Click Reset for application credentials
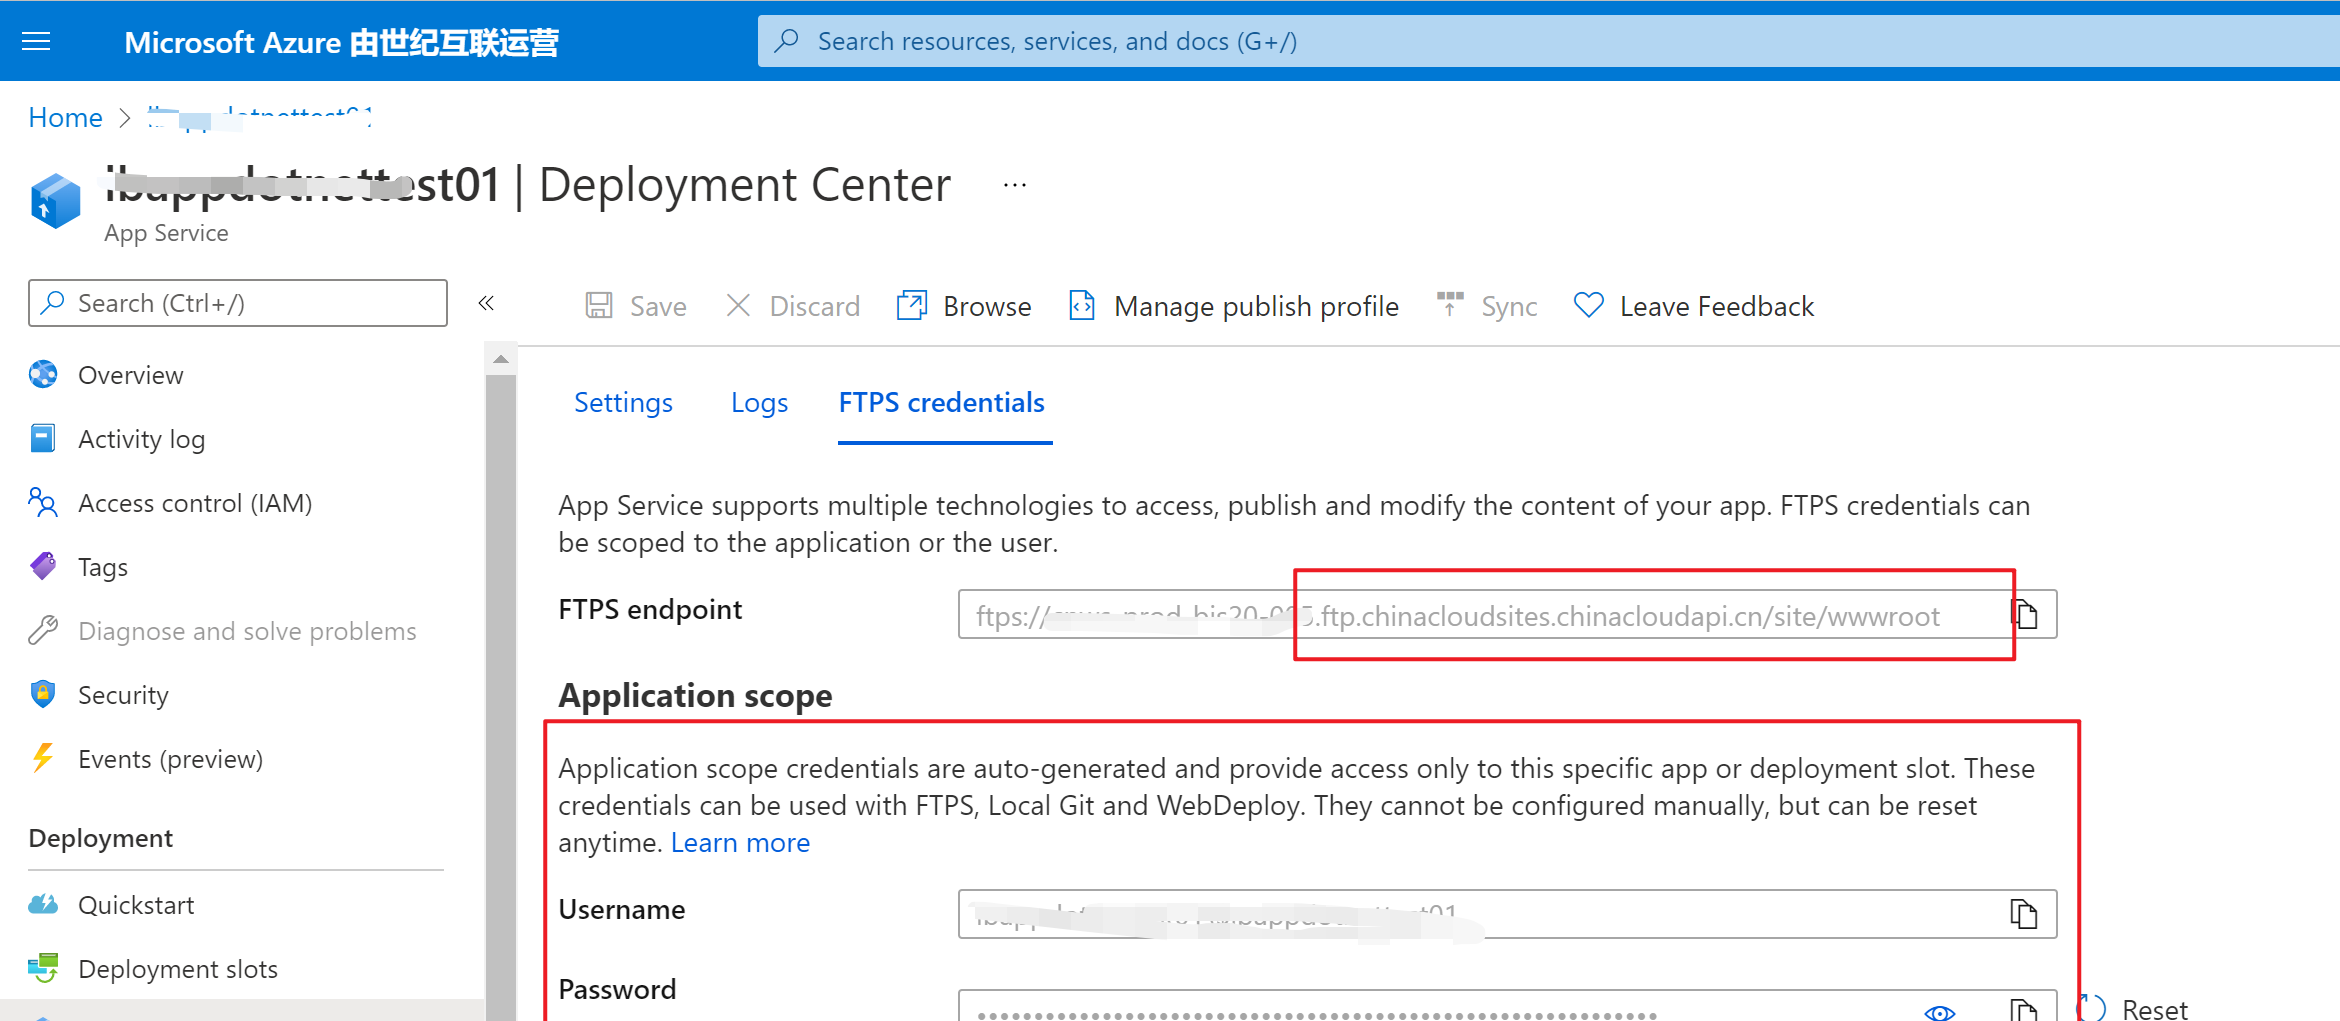Screen dimensions: 2340x1021 (2133, 1008)
